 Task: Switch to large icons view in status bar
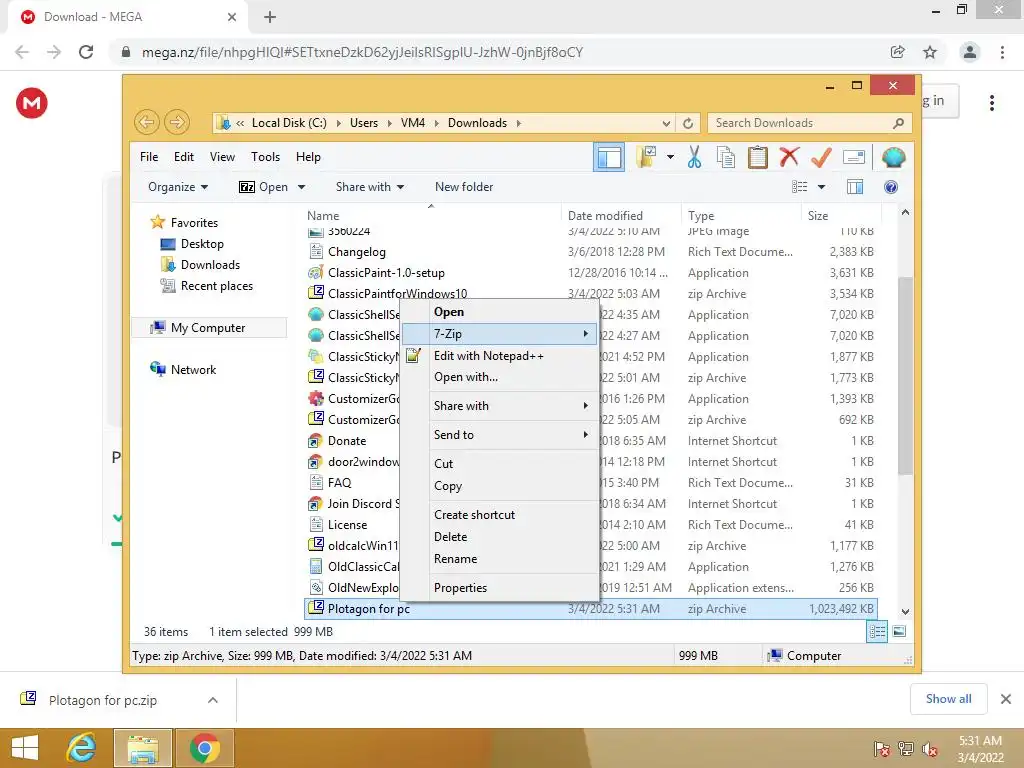point(899,632)
